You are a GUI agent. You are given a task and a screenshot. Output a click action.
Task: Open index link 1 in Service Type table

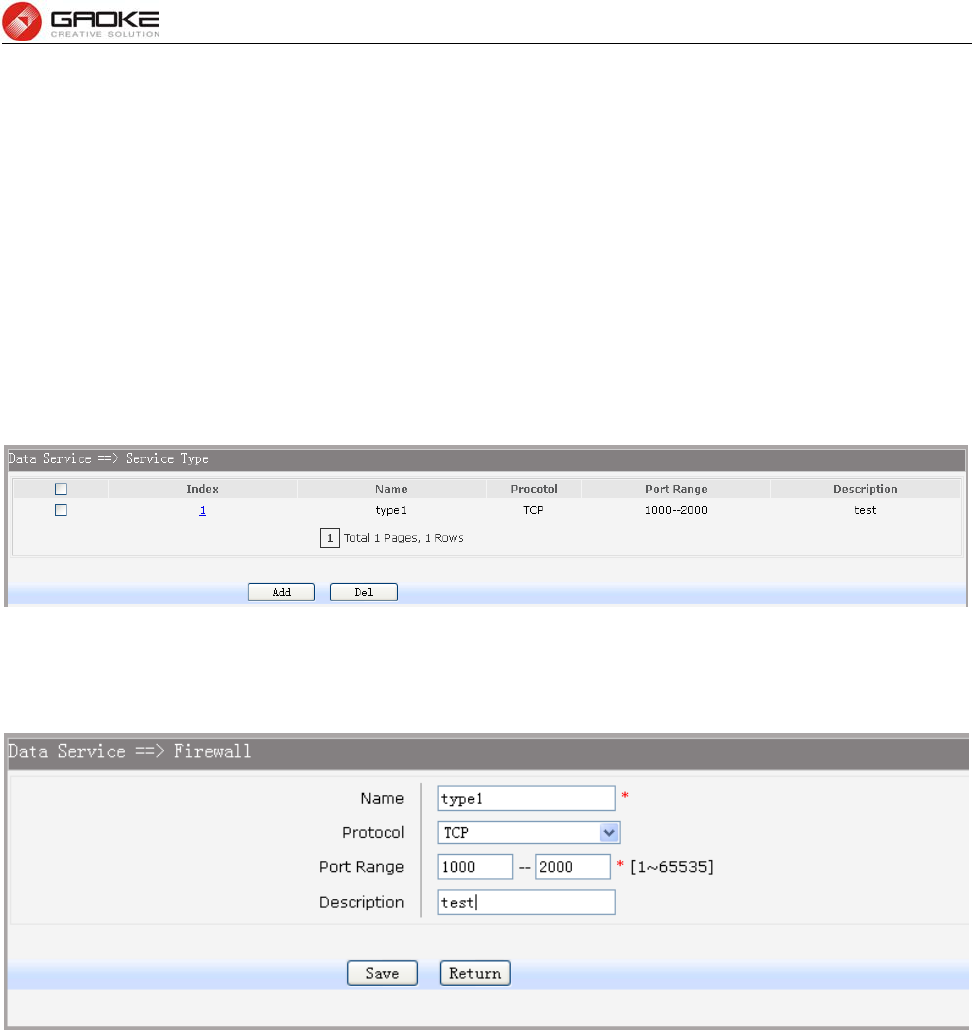click(202, 510)
